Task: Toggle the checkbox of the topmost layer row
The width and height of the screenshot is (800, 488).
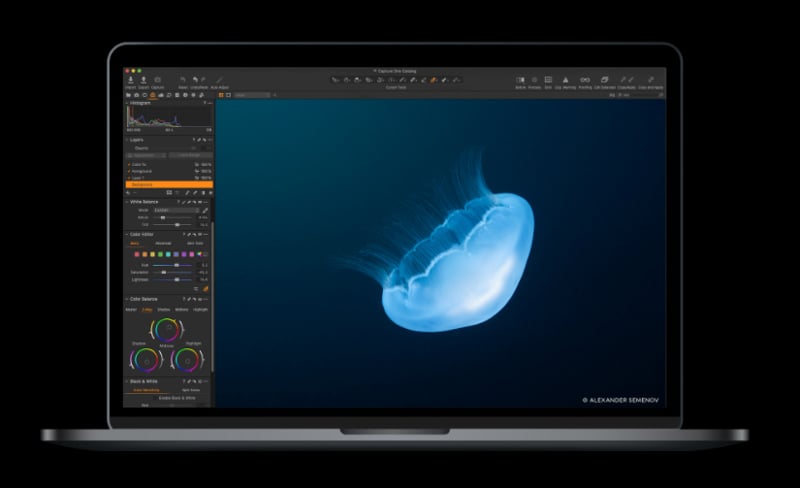Action: (129, 164)
